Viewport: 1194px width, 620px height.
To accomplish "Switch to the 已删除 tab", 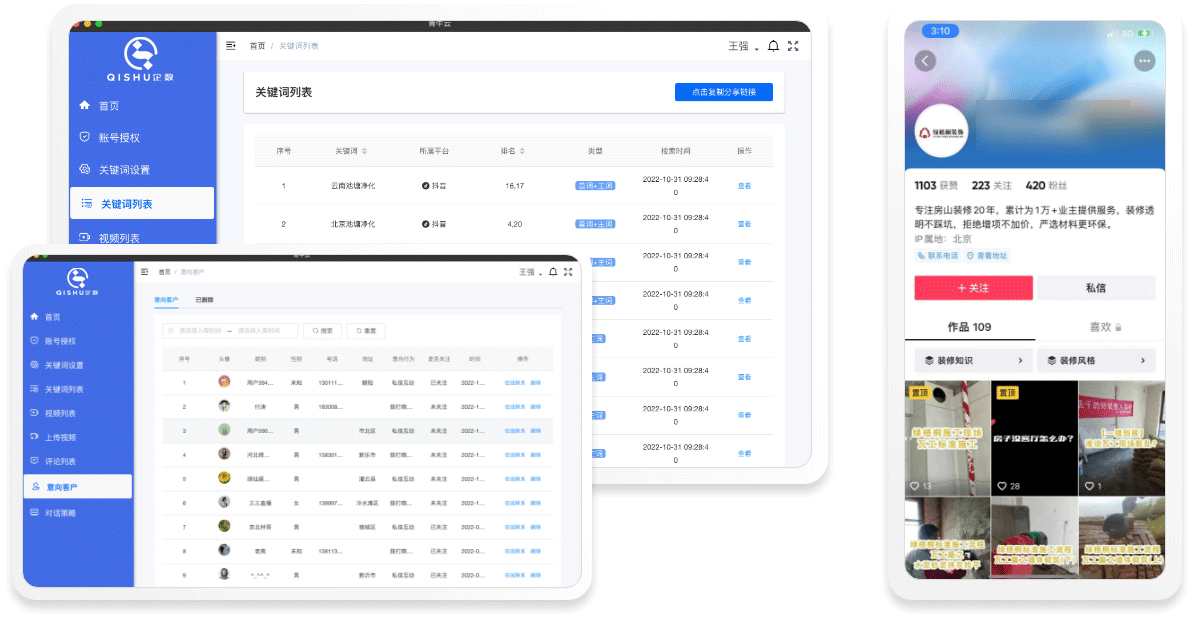I will (x=204, y=300).
